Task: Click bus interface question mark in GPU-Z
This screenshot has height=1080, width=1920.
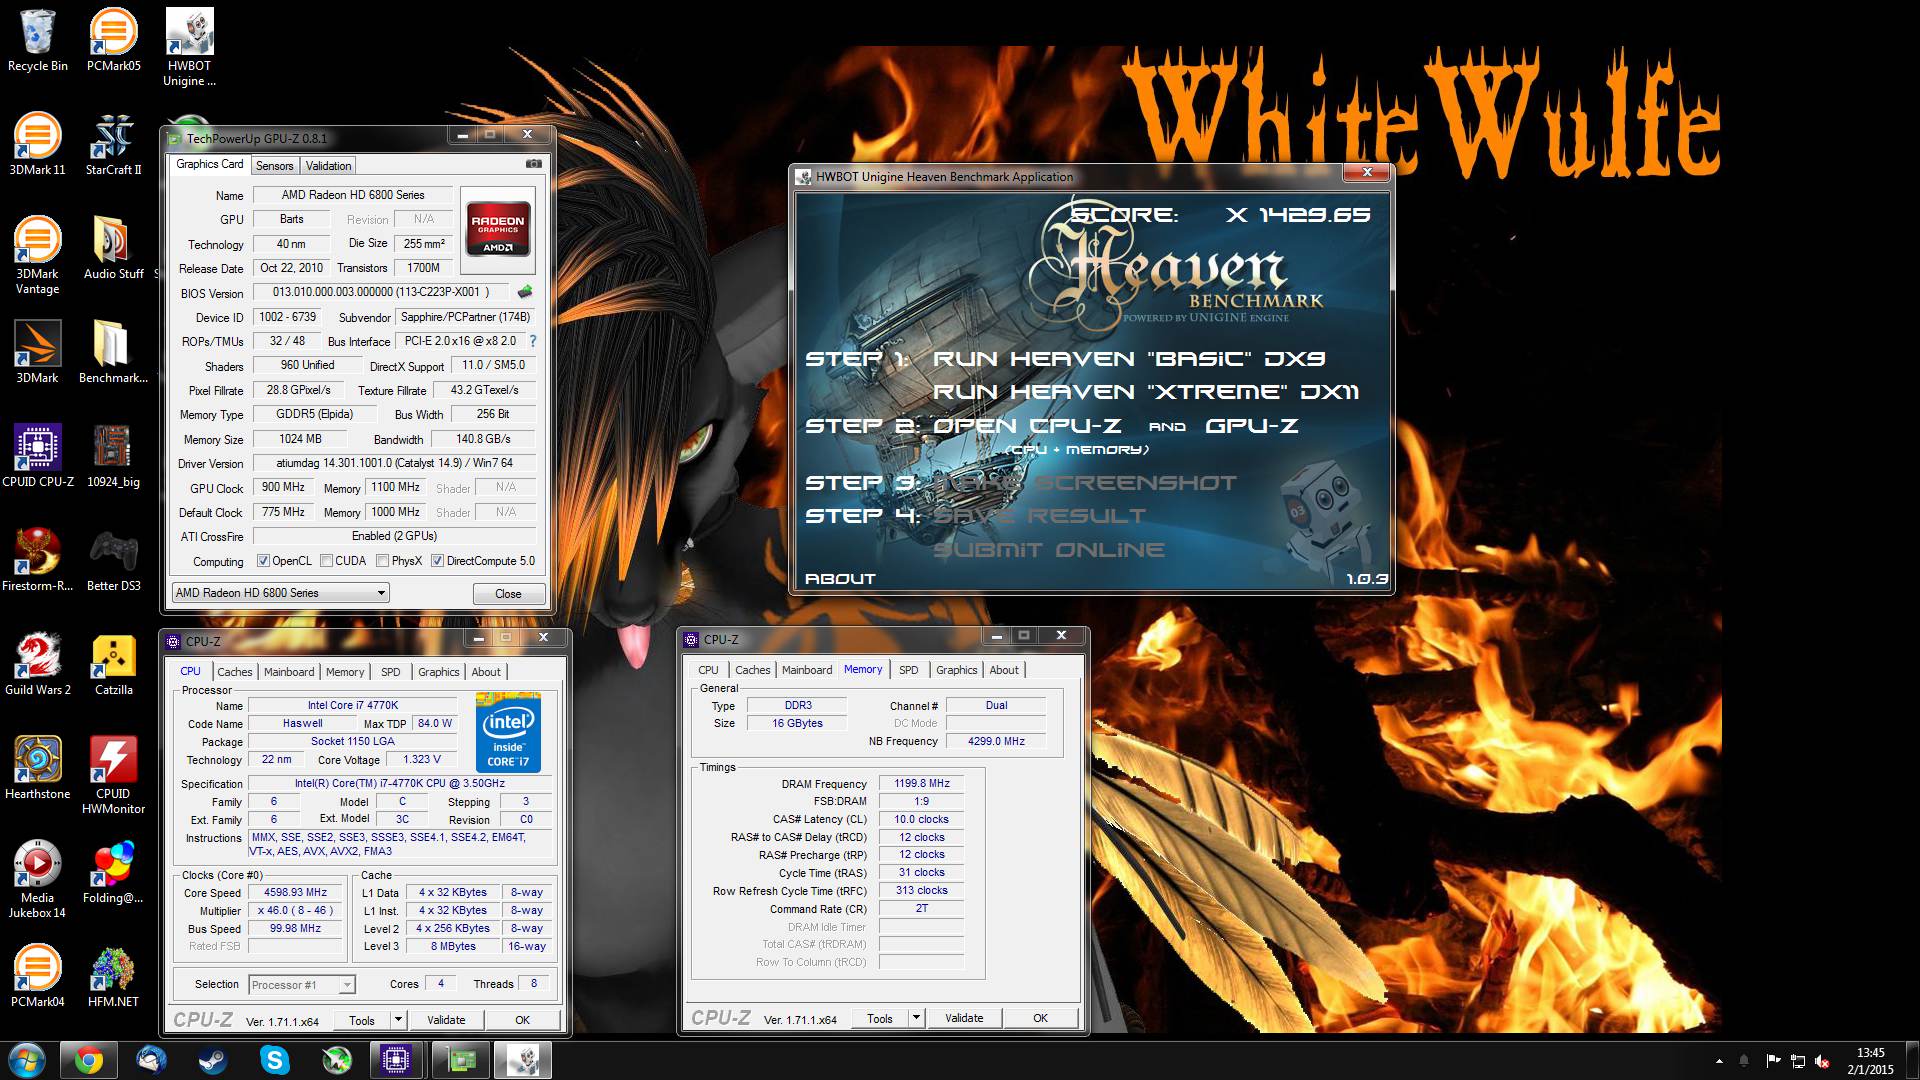Action: coord(533,341)
